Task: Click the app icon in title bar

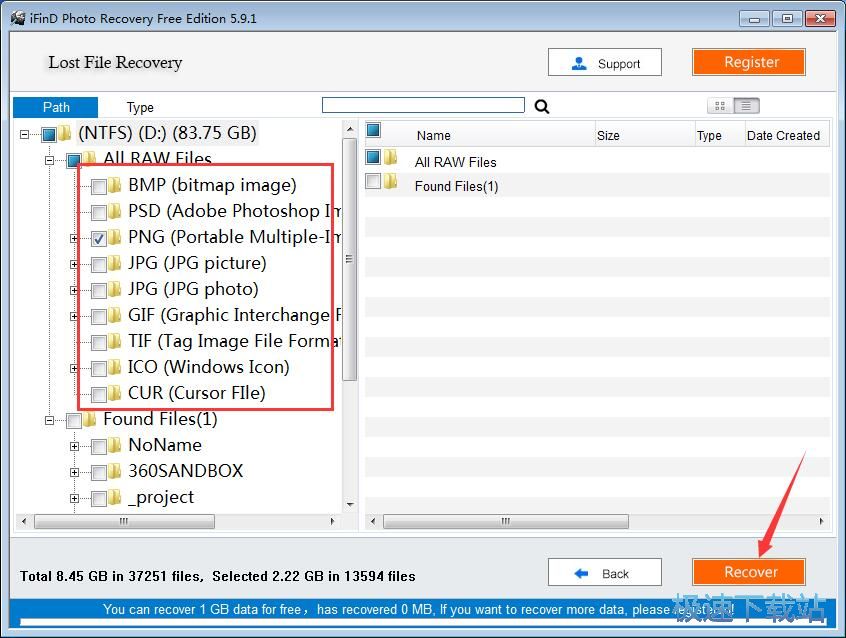Action: (x=18, y=18)
